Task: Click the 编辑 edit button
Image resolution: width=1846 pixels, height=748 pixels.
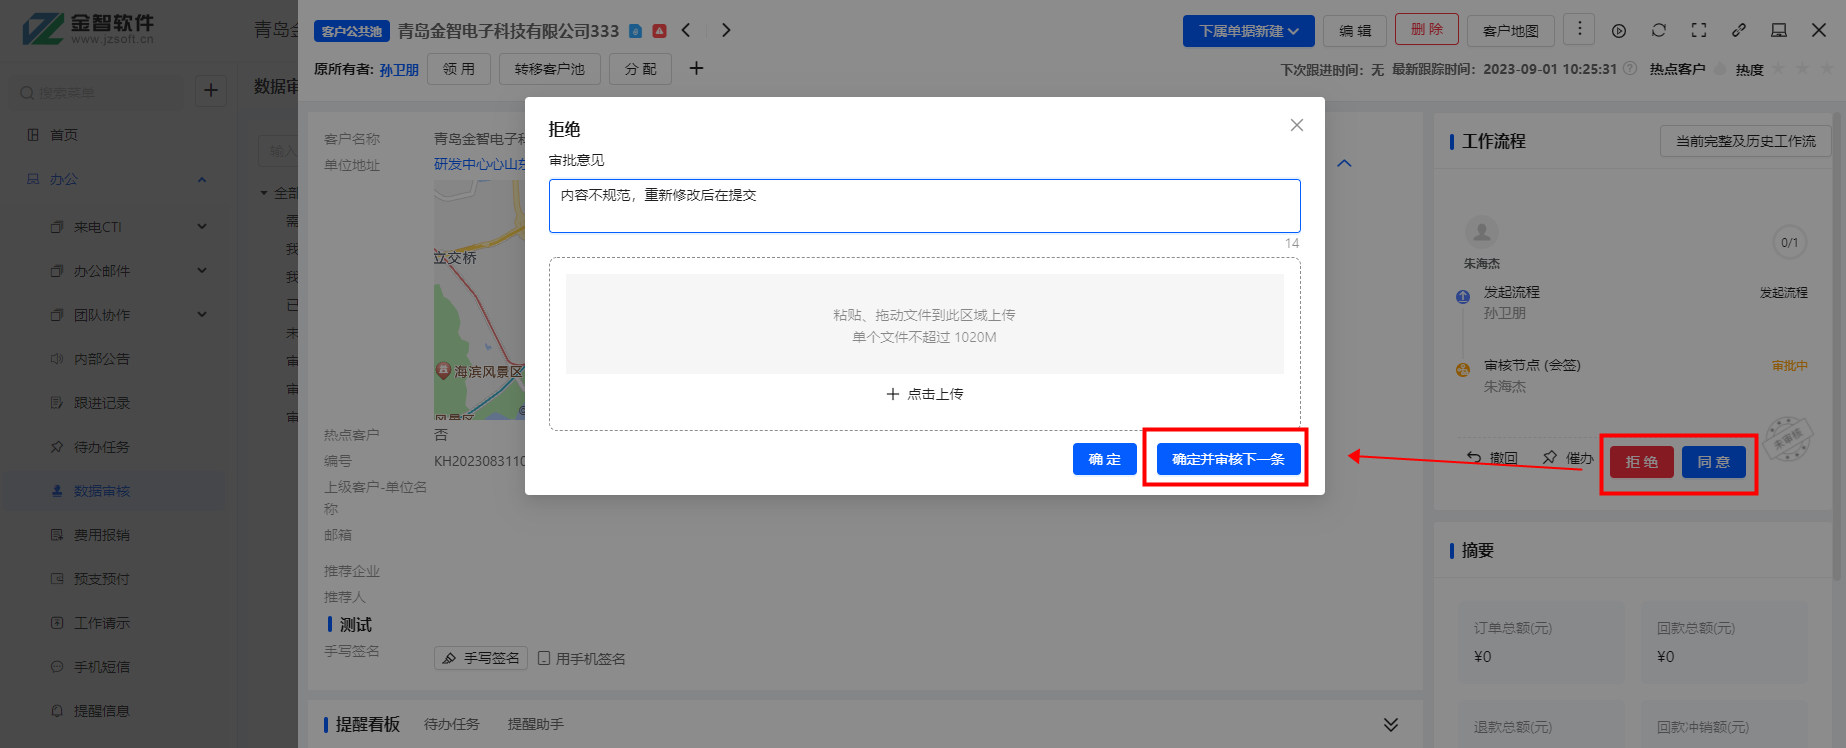Action: click(1355, 31)
